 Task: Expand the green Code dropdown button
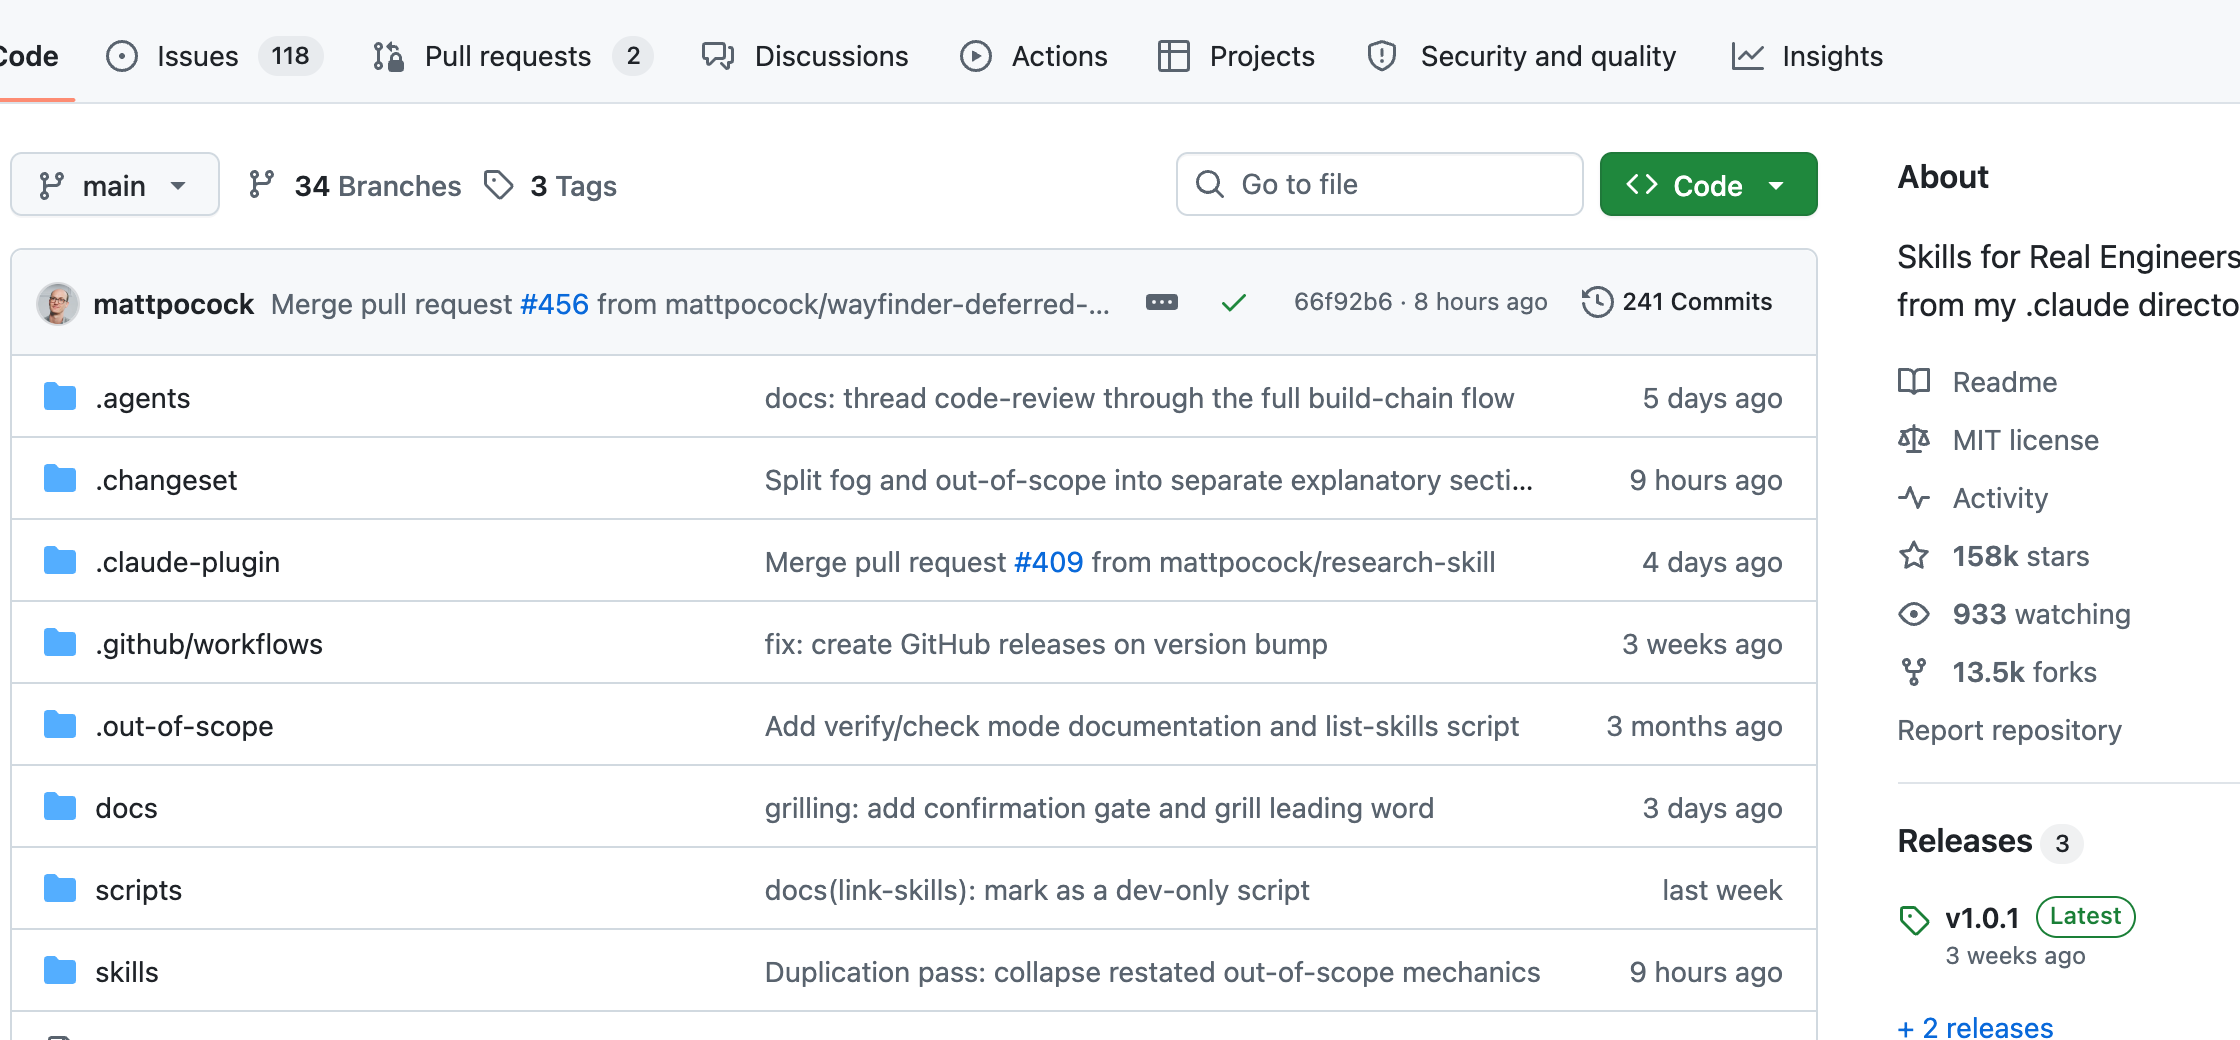1708,185
